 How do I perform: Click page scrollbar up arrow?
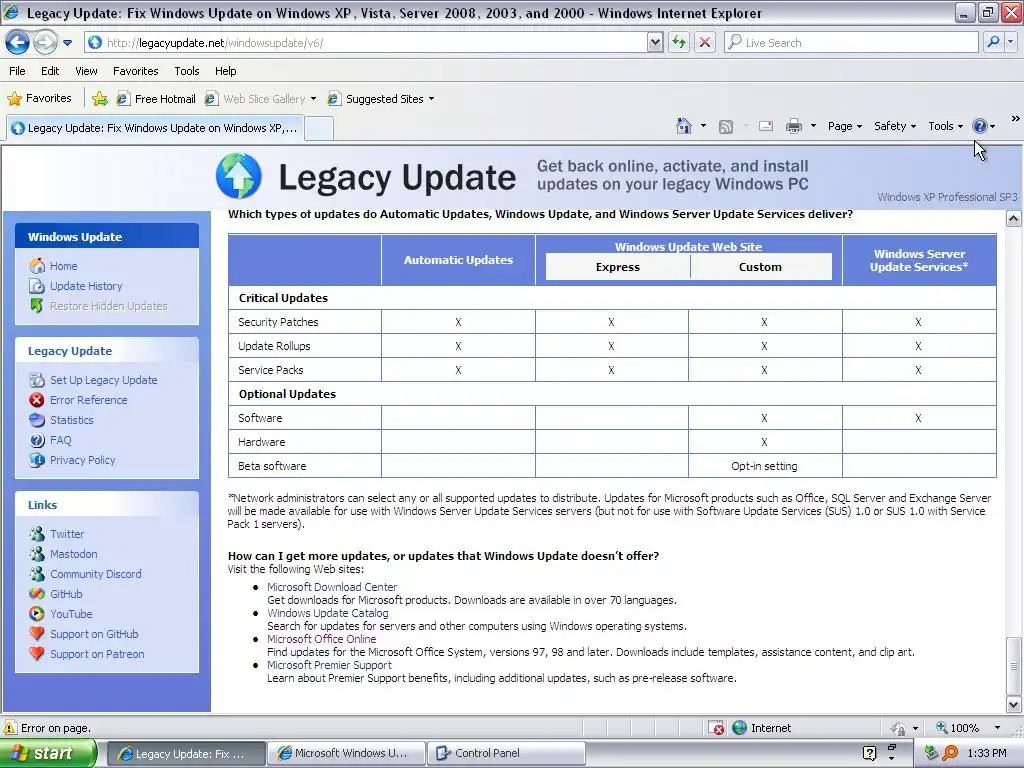coord(1014,219)
